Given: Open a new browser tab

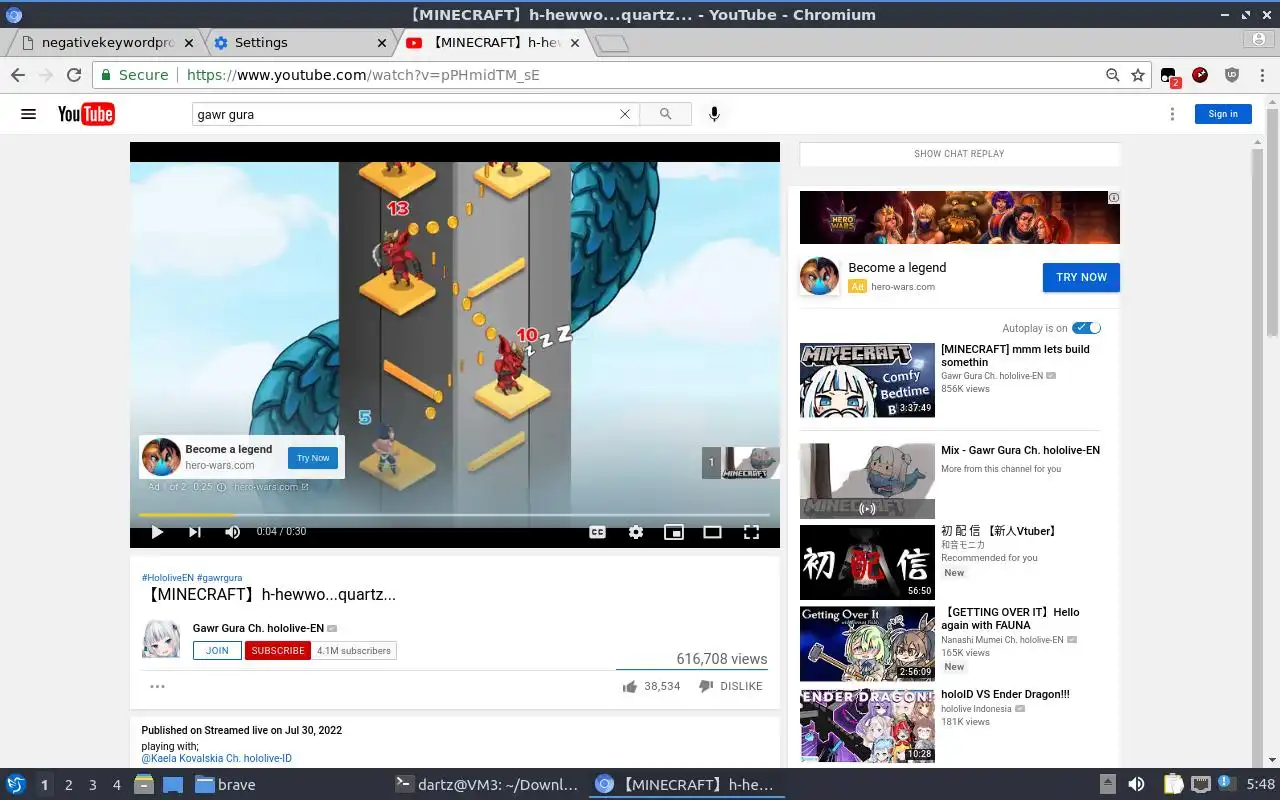Looking at the screenshot, I should [611, 43].
